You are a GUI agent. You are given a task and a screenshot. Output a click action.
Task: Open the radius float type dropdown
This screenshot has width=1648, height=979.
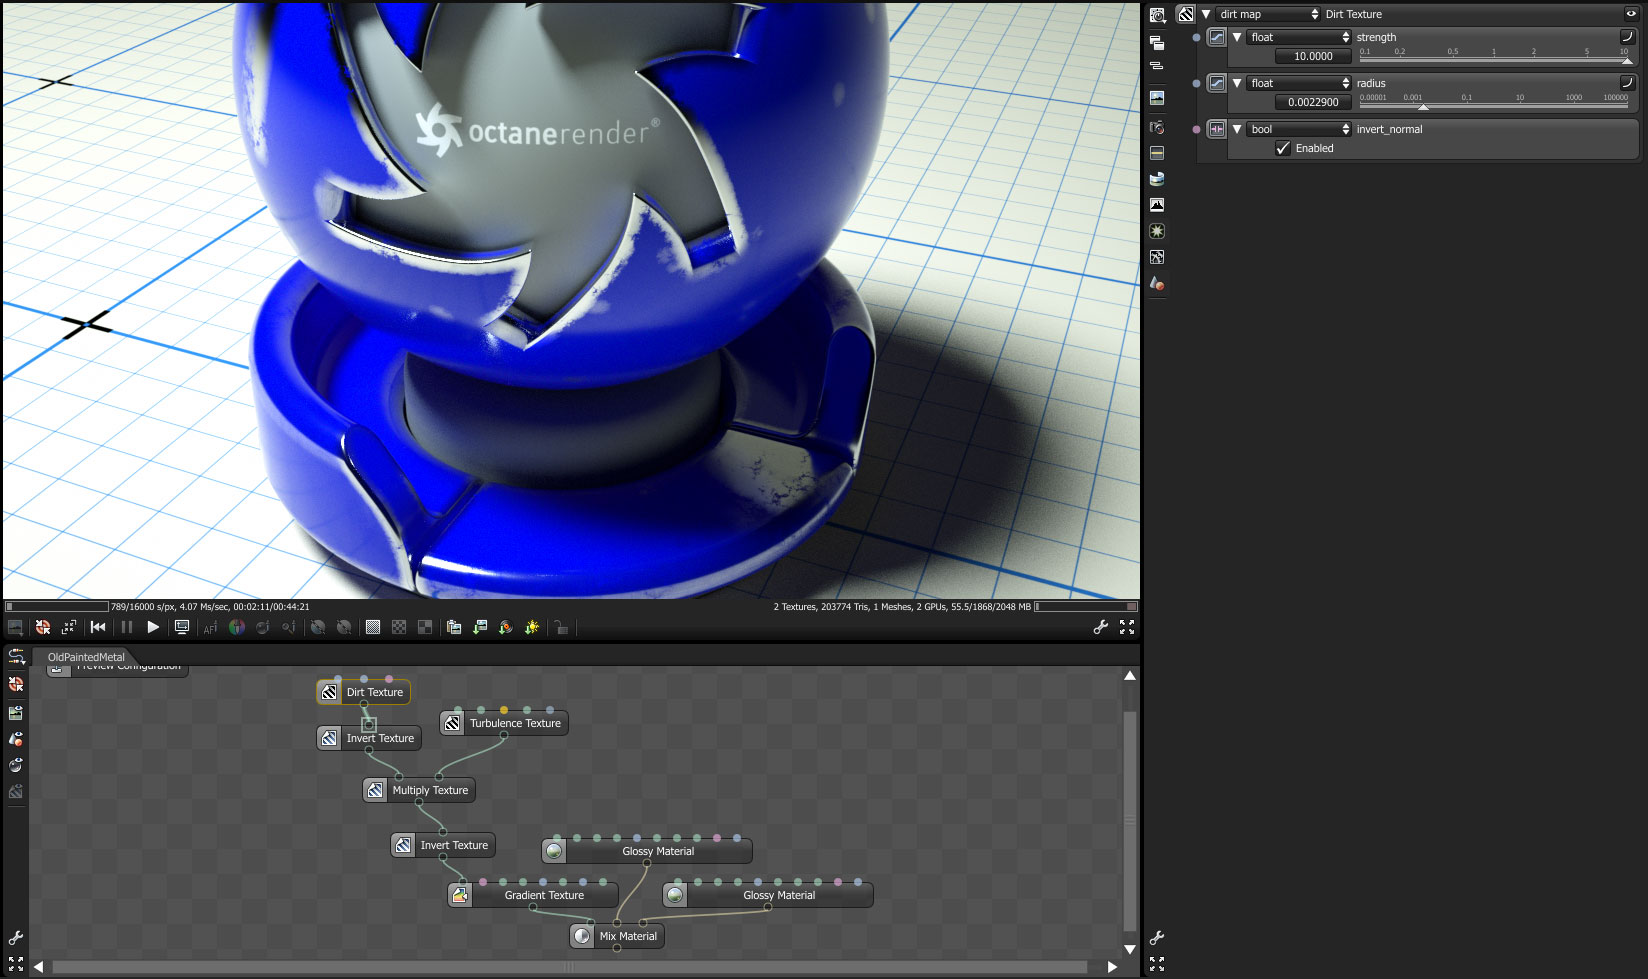click(x=1300, y=83)
